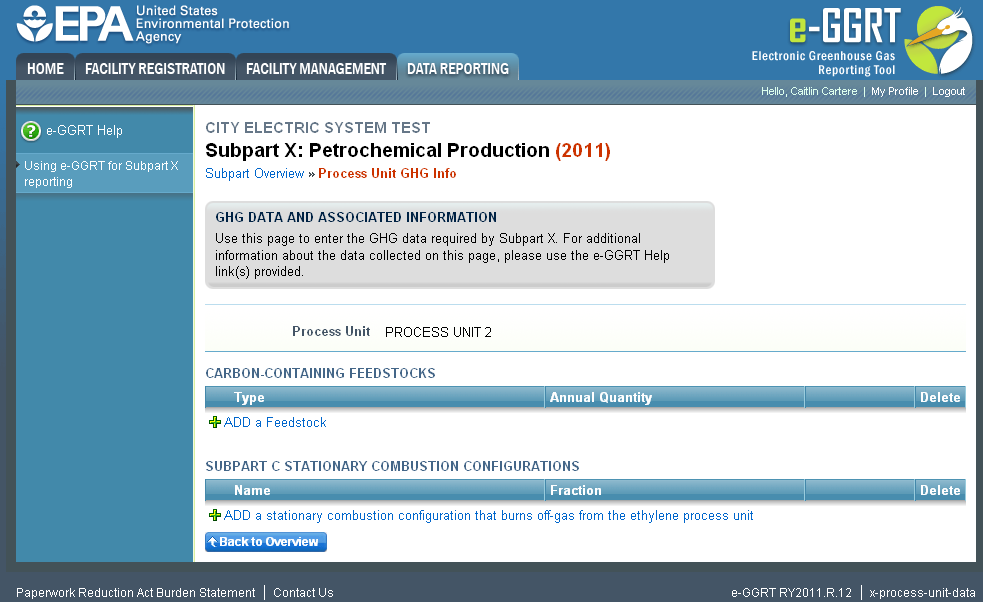Click CARBON-CONTAINING FEEDSTOCKS section heading
Screen dimensions: 983x602
[320, 373]
